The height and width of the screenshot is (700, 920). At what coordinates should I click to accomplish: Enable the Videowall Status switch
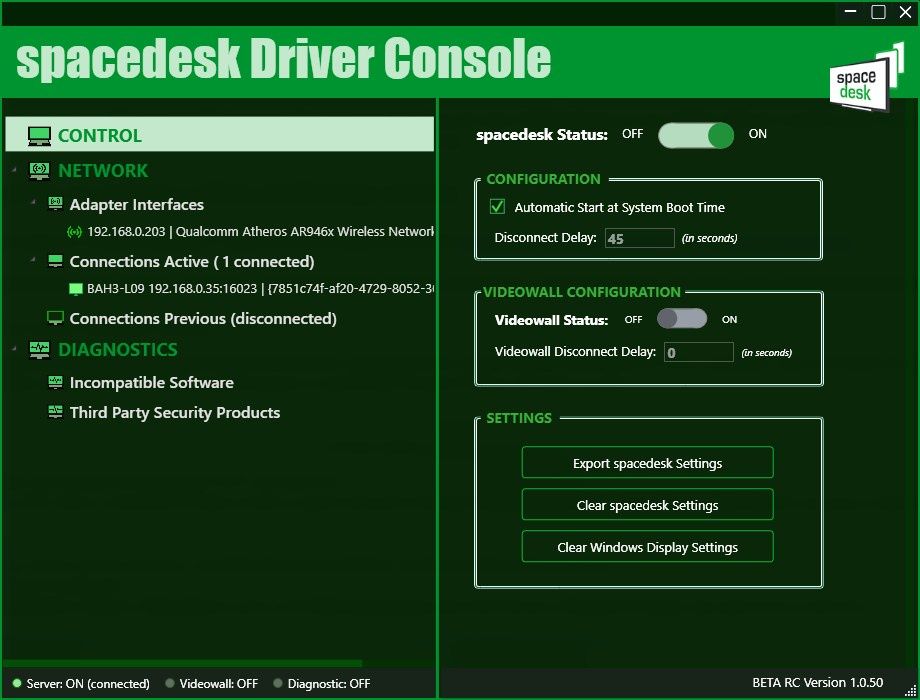(x=682, y=319)
